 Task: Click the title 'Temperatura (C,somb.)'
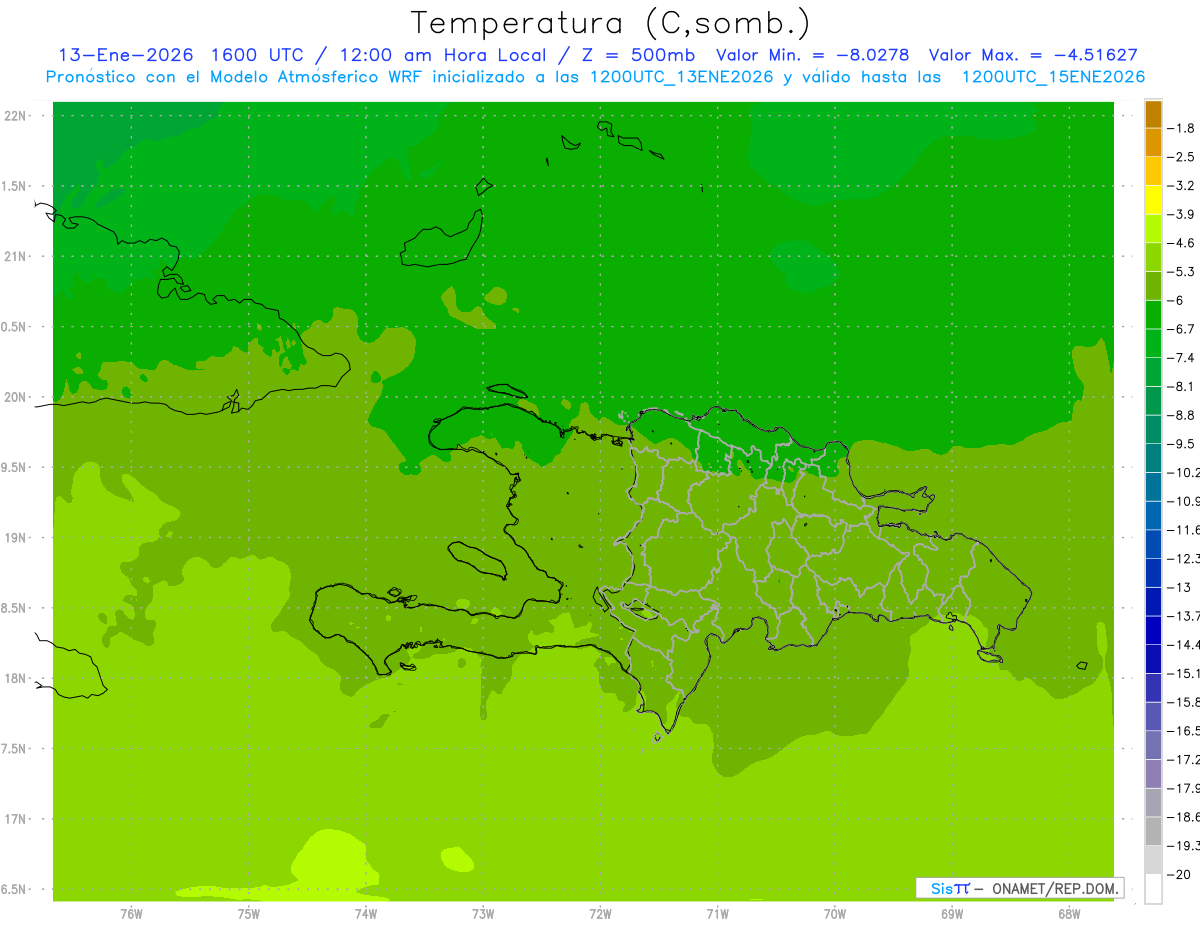[610, 23]
